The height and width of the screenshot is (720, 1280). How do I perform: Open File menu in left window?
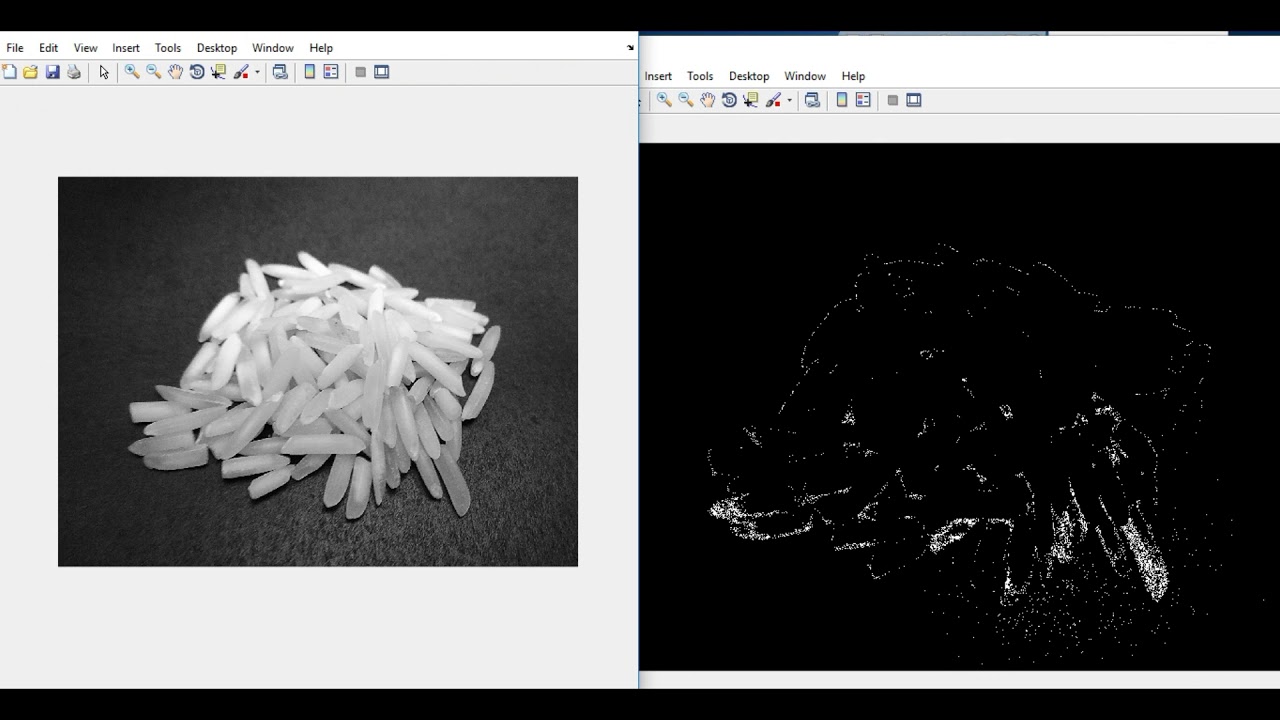click(x=15, y=48)
